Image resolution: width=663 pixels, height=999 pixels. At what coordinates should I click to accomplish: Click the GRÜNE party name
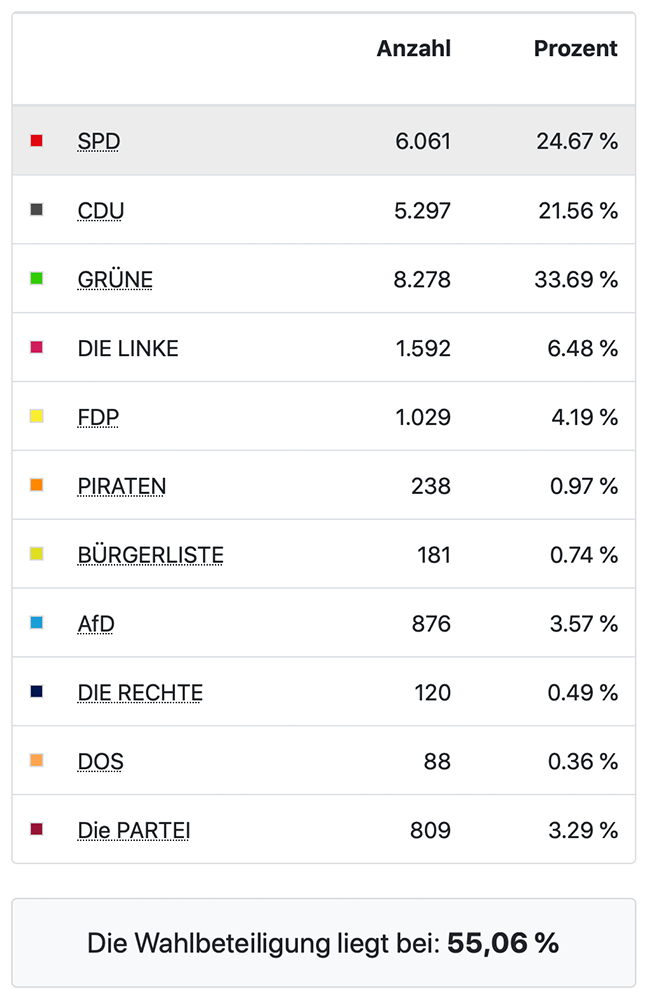click(115, 280)
